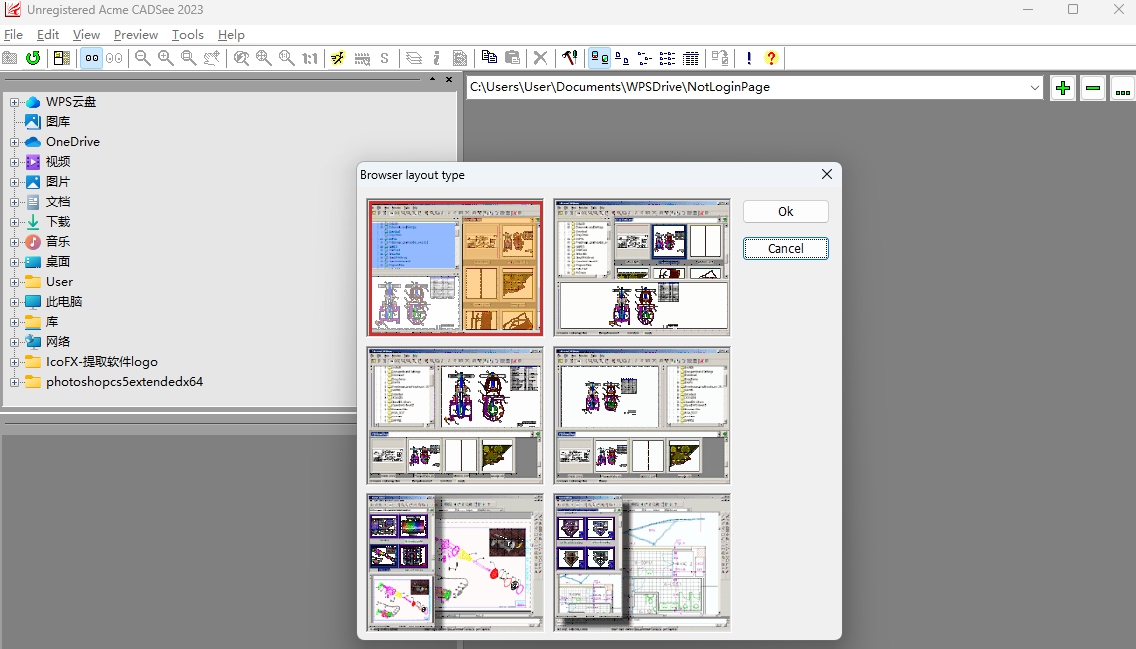This screenshot has width=1136, height=649.
Task: Open the Help question mark icon
Action: tap(771, 57)
